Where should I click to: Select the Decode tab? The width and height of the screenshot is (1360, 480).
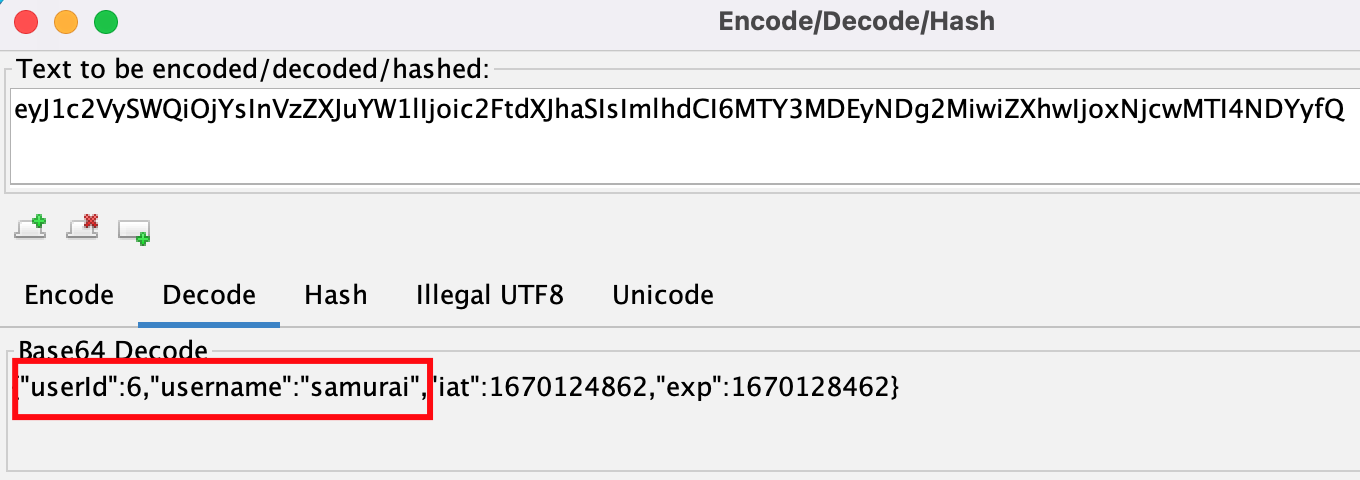(209, 295)
